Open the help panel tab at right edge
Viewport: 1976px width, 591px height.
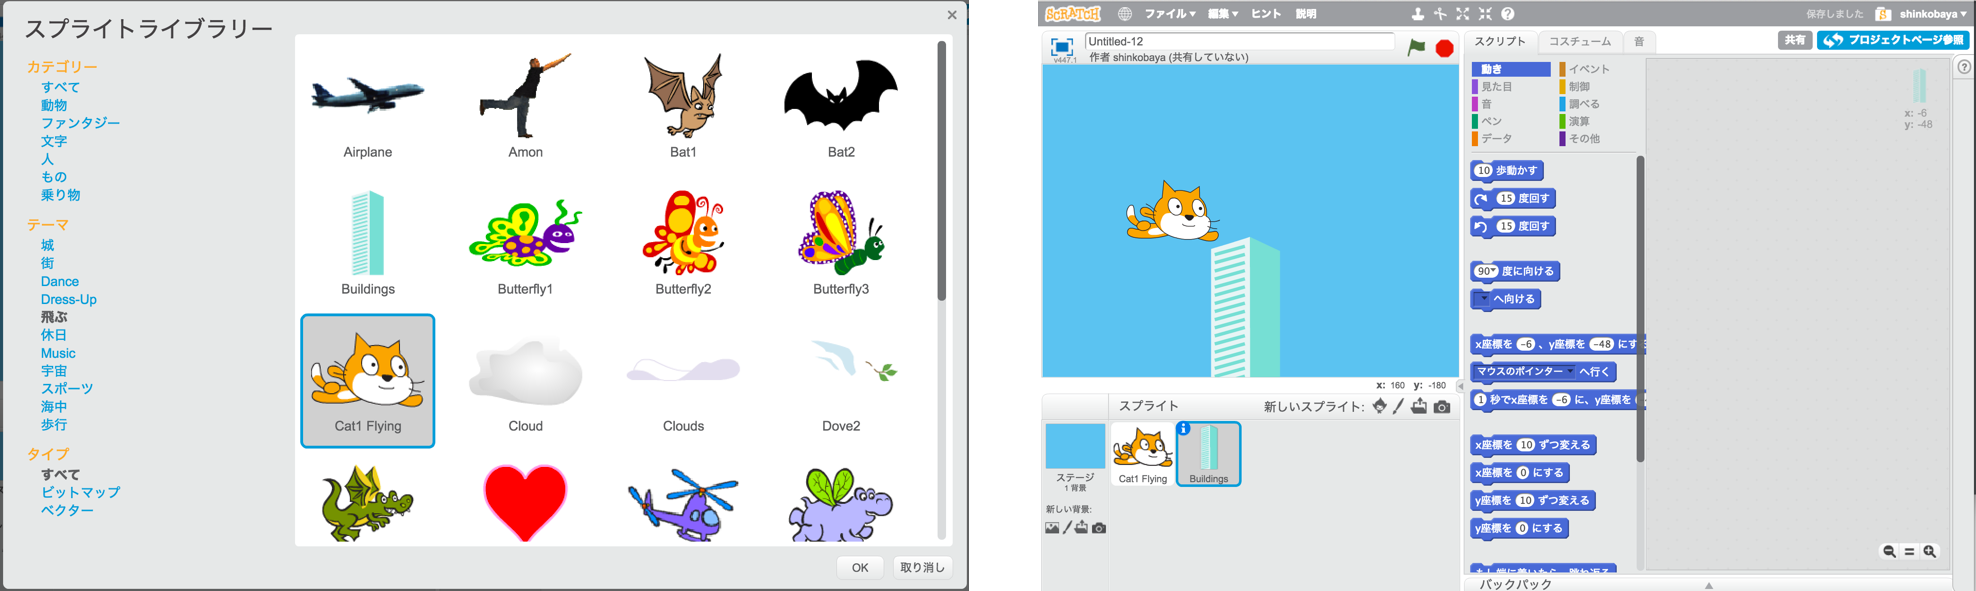click(1964, 67)
